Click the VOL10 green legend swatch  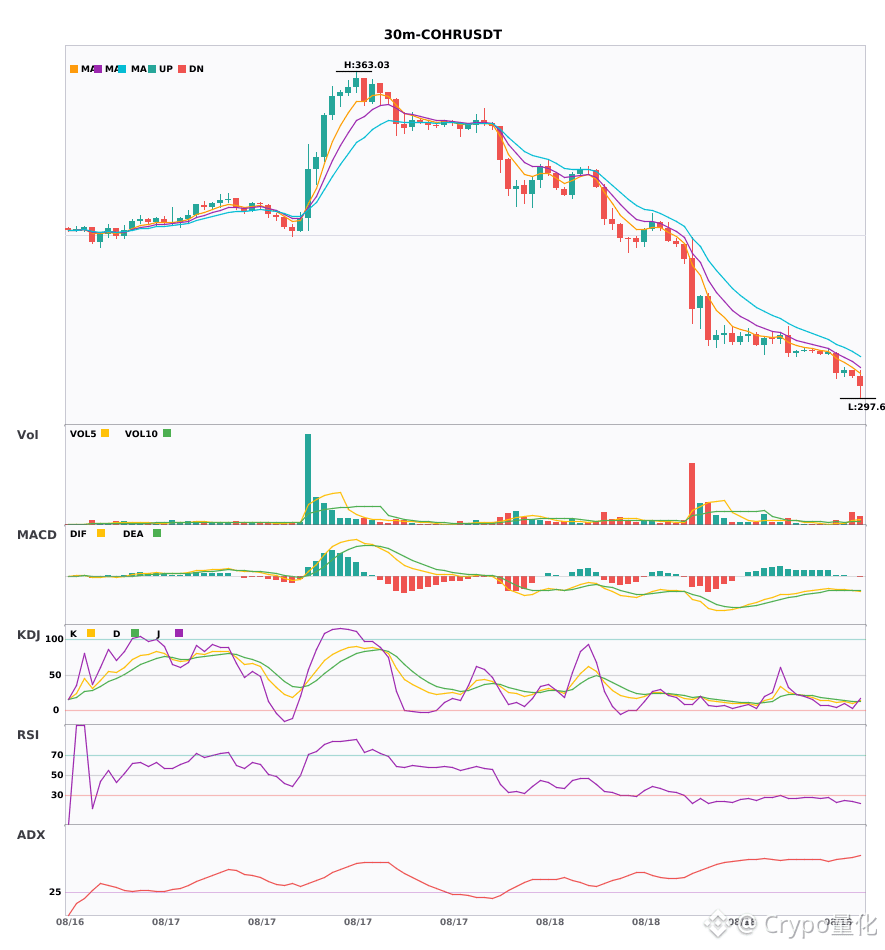[x=167, y=433]
